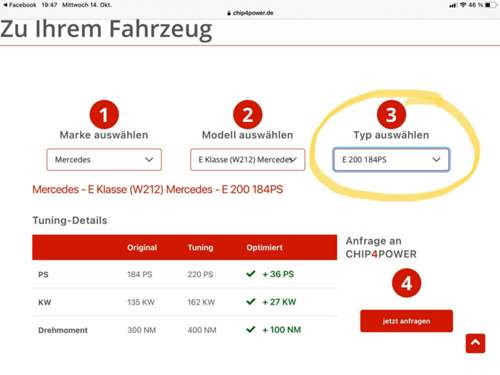Screen dimensions: 500x375
Task: Click the green checkmark next to +100 NM
Action: point(251,330)
